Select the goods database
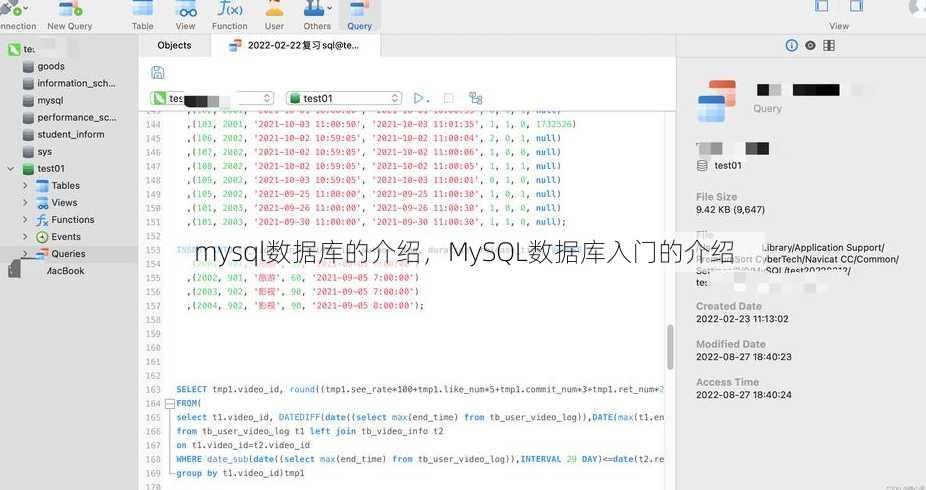The image size is (926, 490). 51,67
